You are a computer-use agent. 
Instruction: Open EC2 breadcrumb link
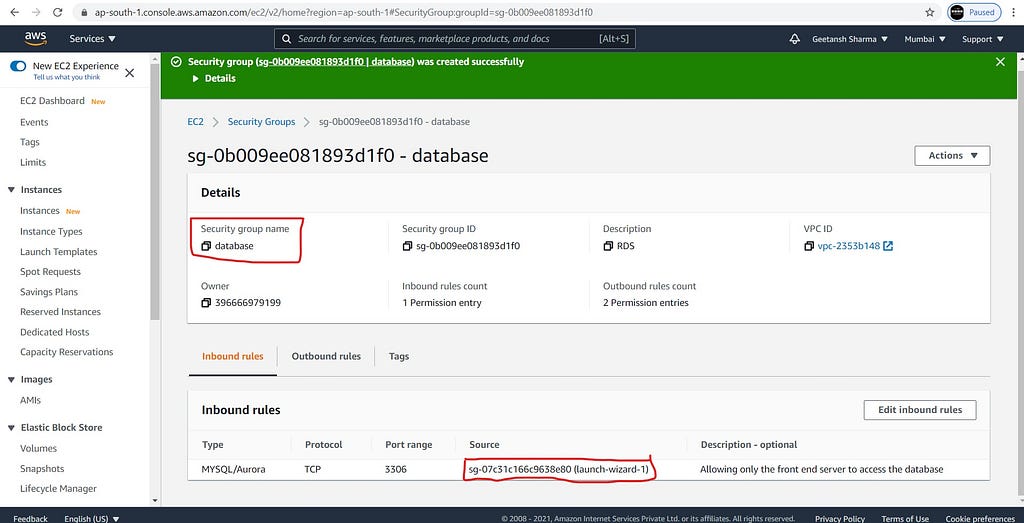(195, 122)
